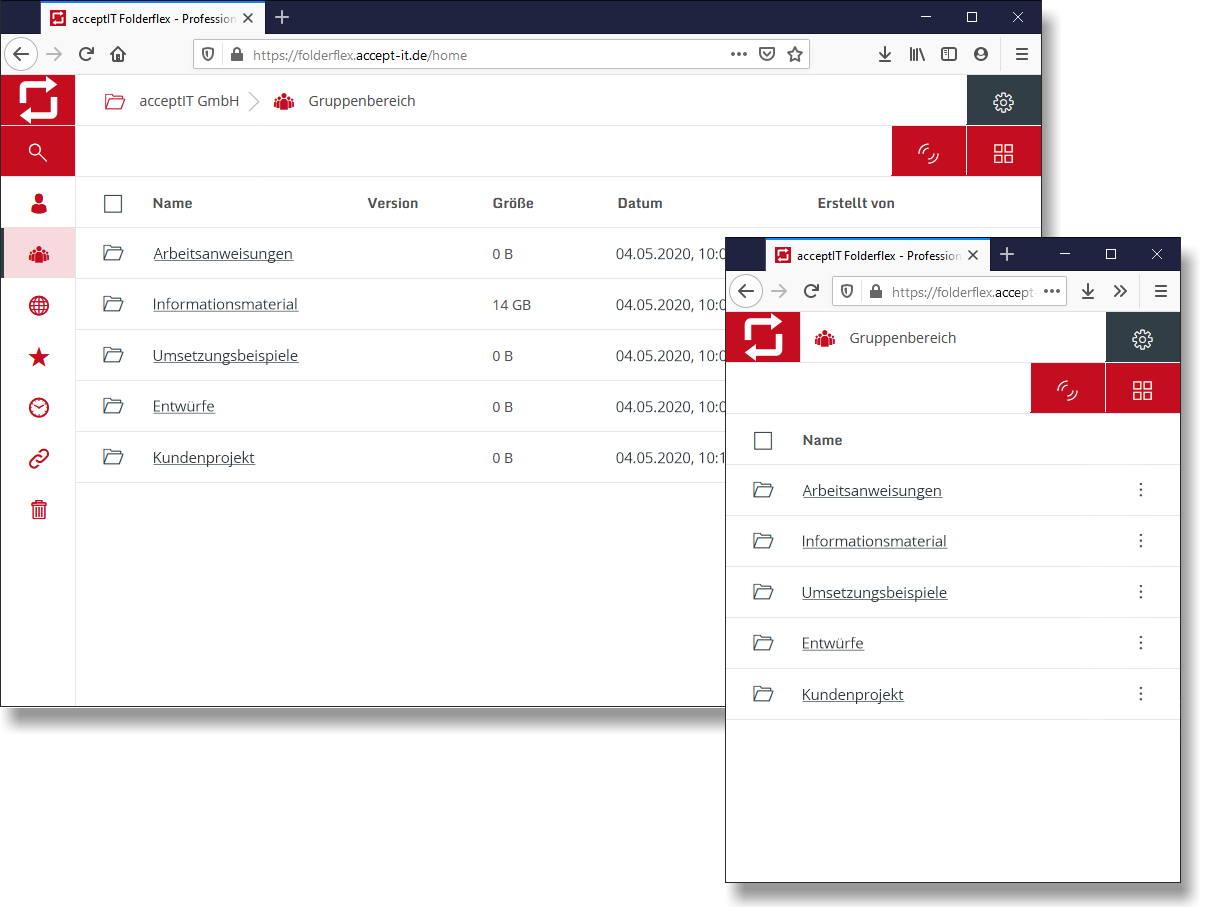Image resolution: width=1209 pixels, height=907 pixels.
Task: Open the Entwürfe folder link in small window
Action: [832, 643]
